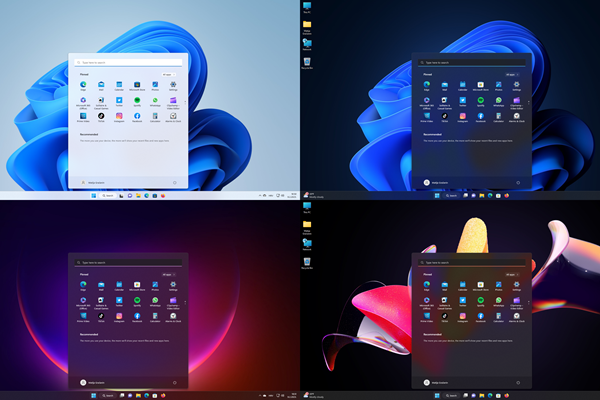Open Edge in the light-theme Start menu
Viewport: 600px width, 400px height.
[x=83, y=85]
